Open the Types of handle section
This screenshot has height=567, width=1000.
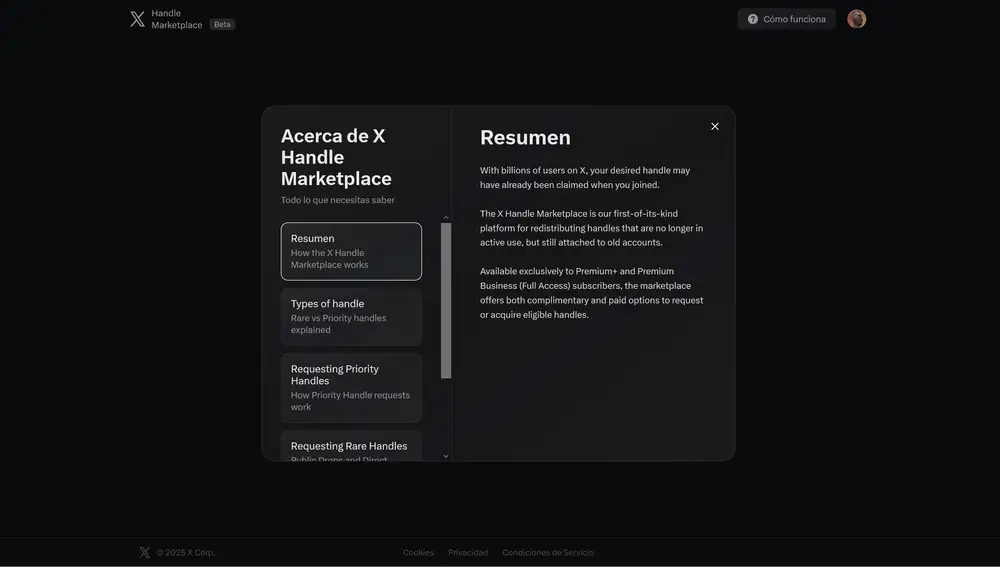(x=351, y=316)
